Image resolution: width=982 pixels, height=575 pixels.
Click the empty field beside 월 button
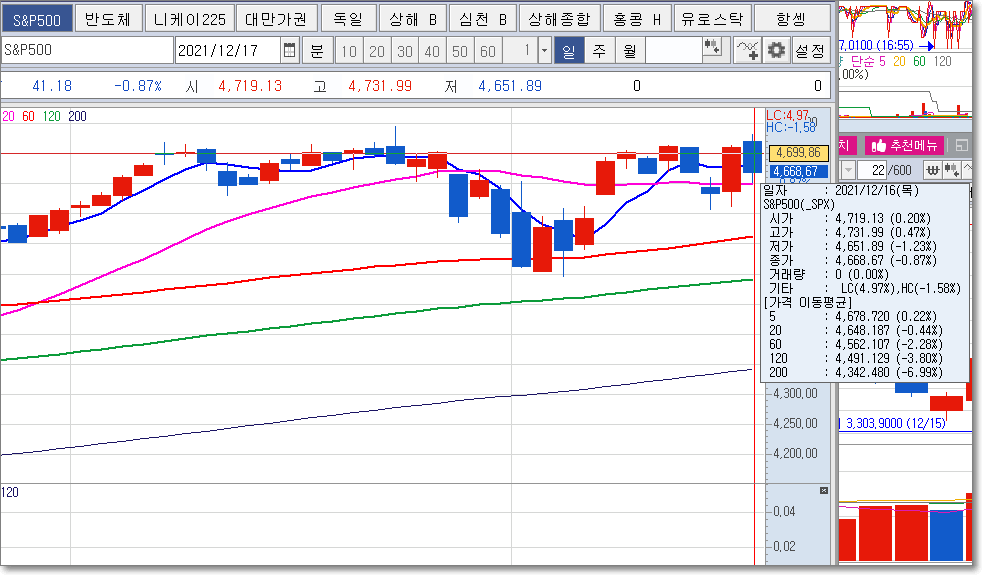673,51
